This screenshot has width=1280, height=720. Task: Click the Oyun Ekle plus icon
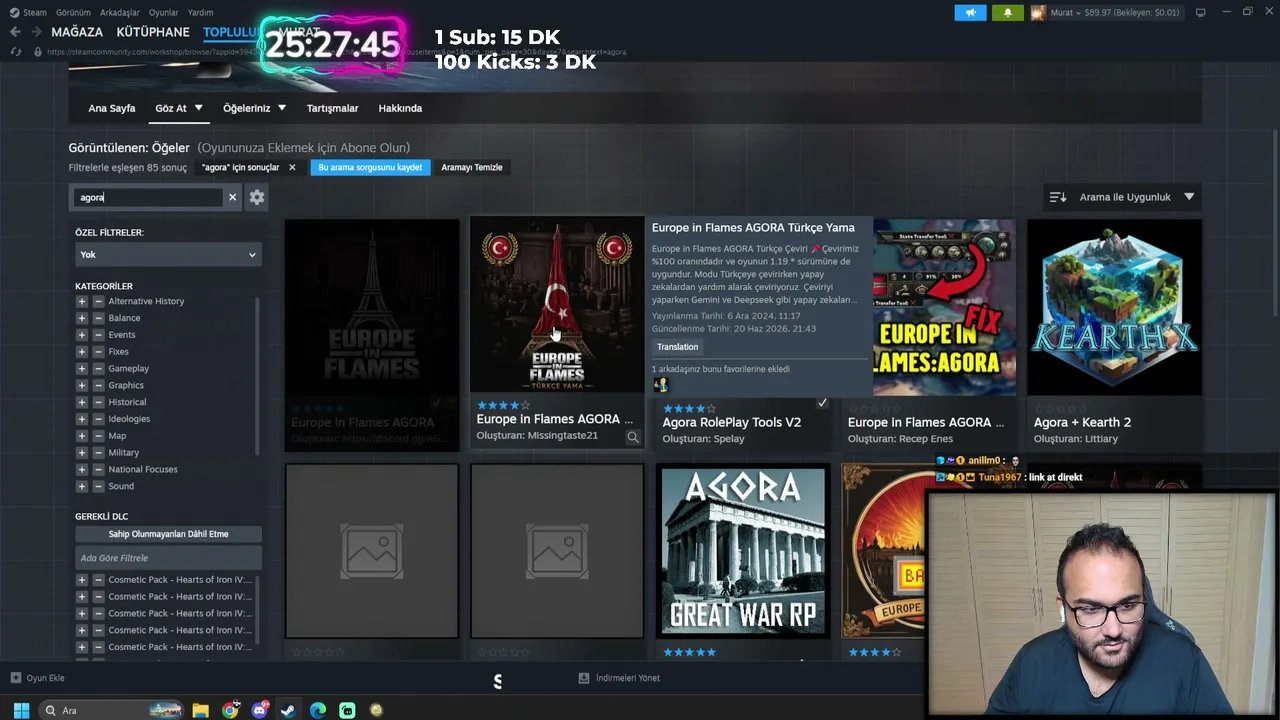point(15,678)
